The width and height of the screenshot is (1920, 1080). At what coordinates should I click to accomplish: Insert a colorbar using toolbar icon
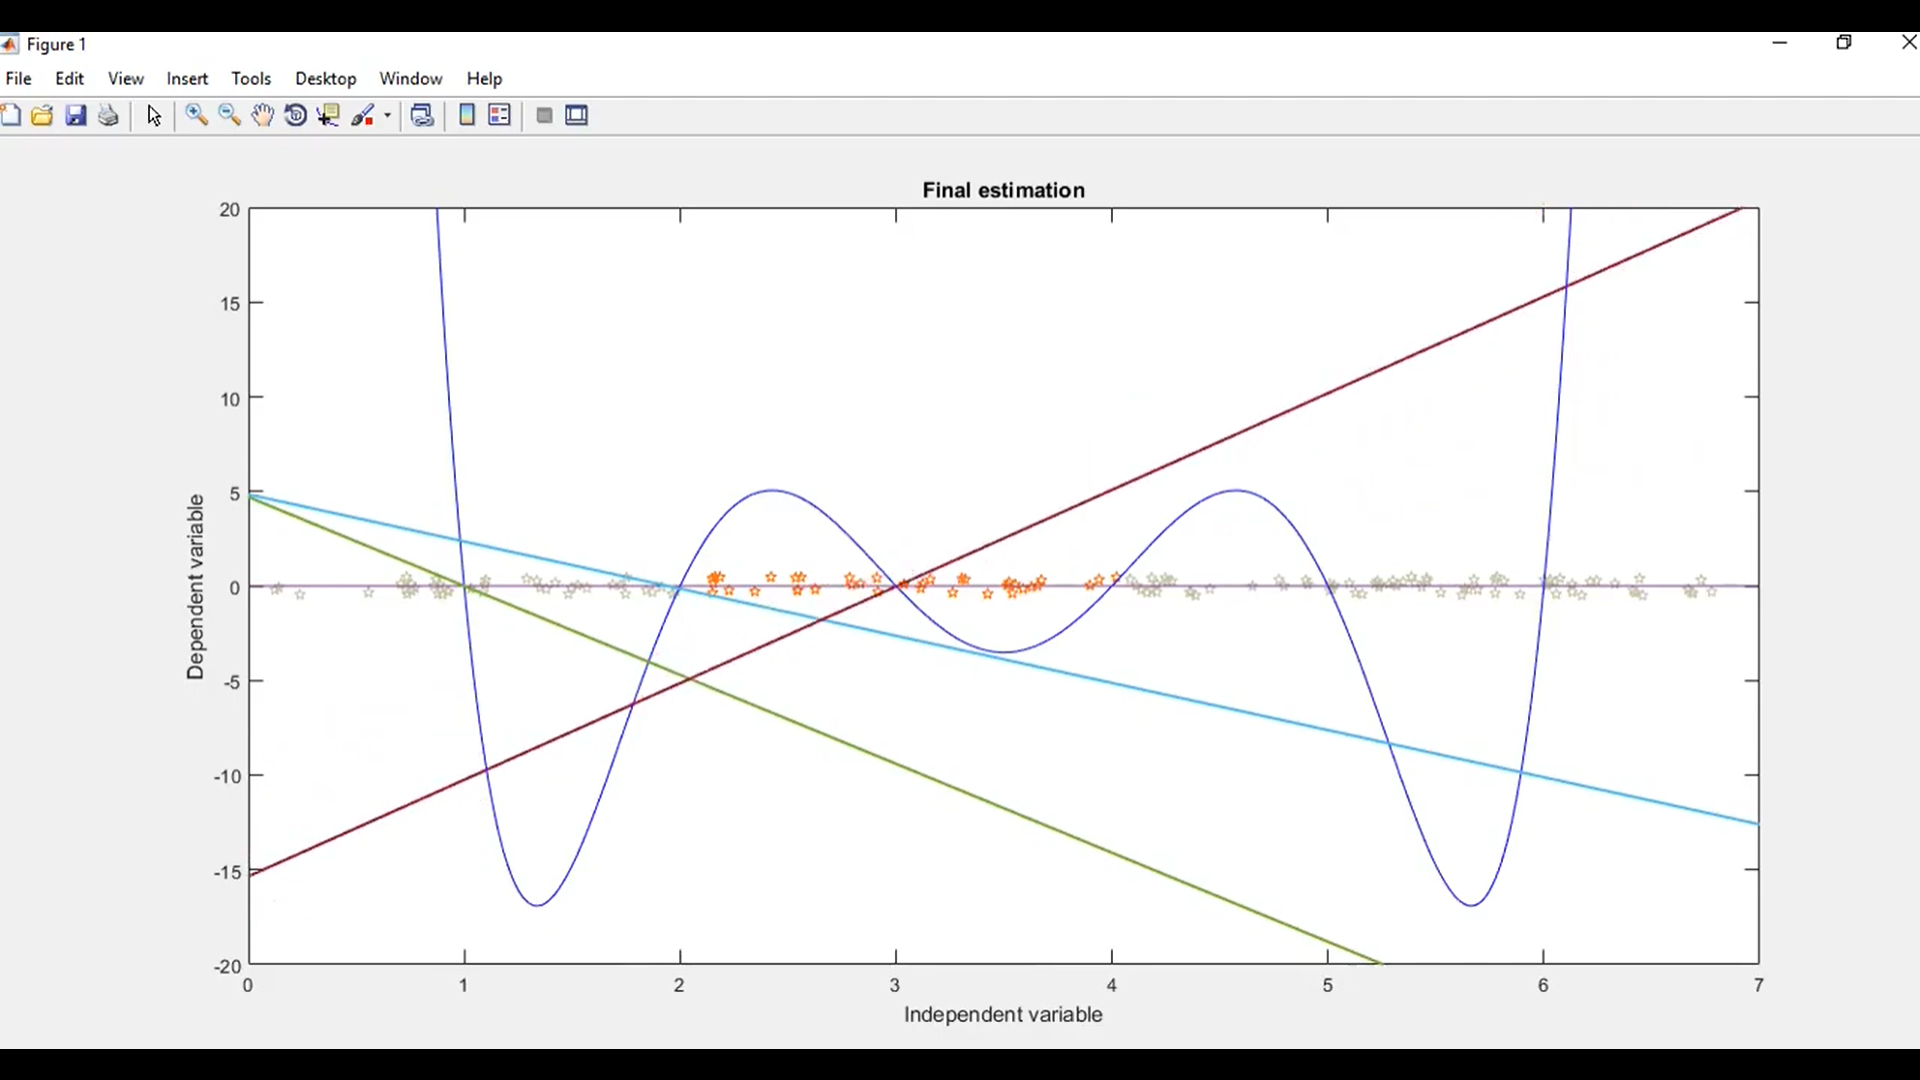[467, 116]
